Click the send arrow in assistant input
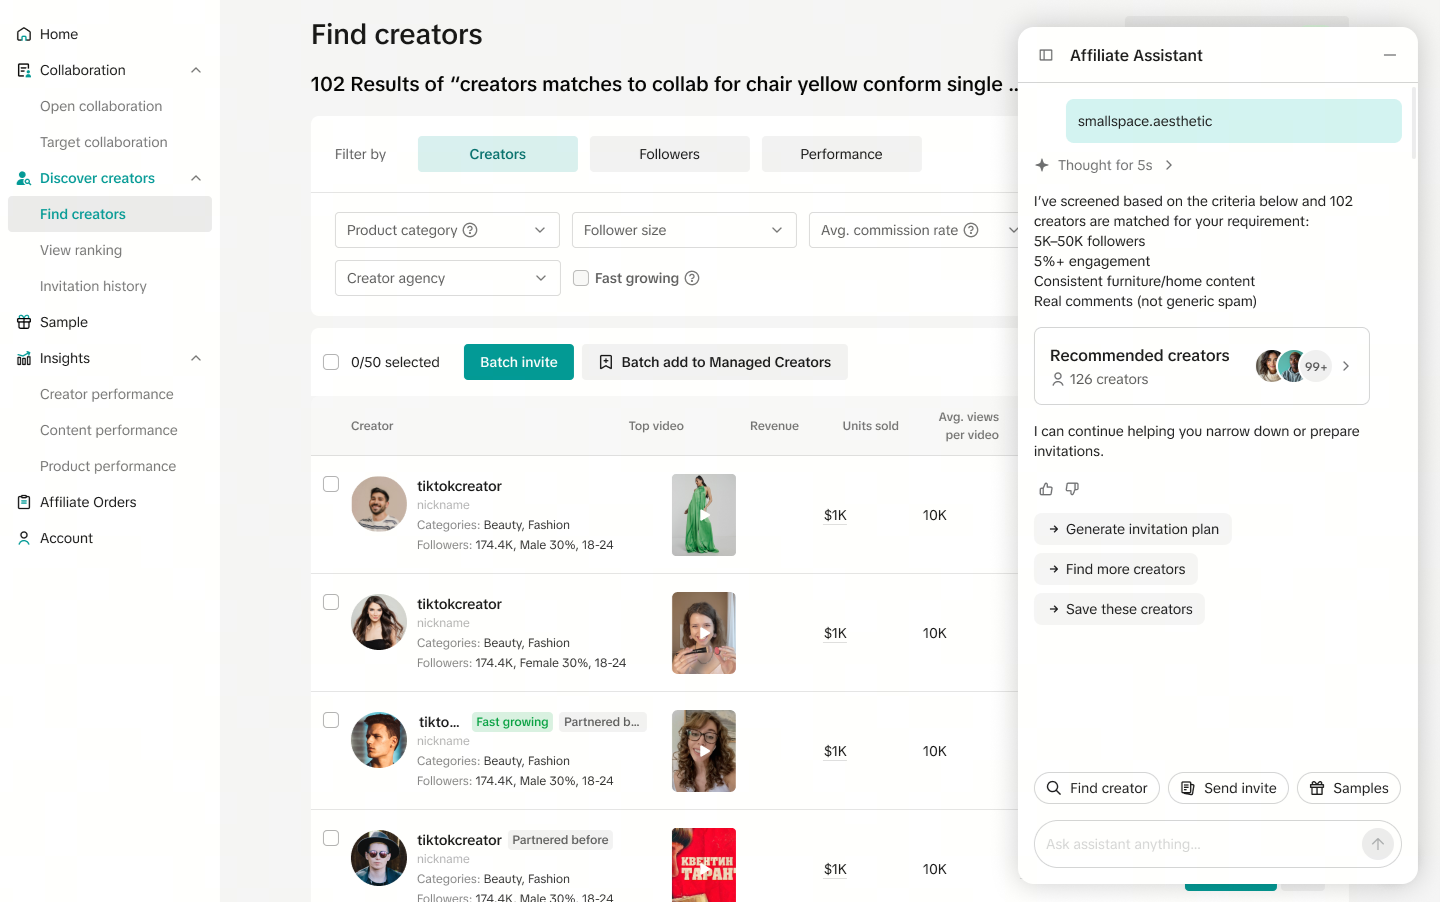The height and width of the screenshot is (902, 1440). (1378, 844)
